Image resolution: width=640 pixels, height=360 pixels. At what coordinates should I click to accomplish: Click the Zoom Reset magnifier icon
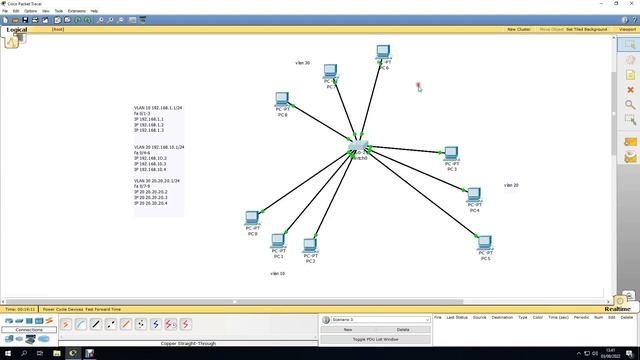point(110,20)
